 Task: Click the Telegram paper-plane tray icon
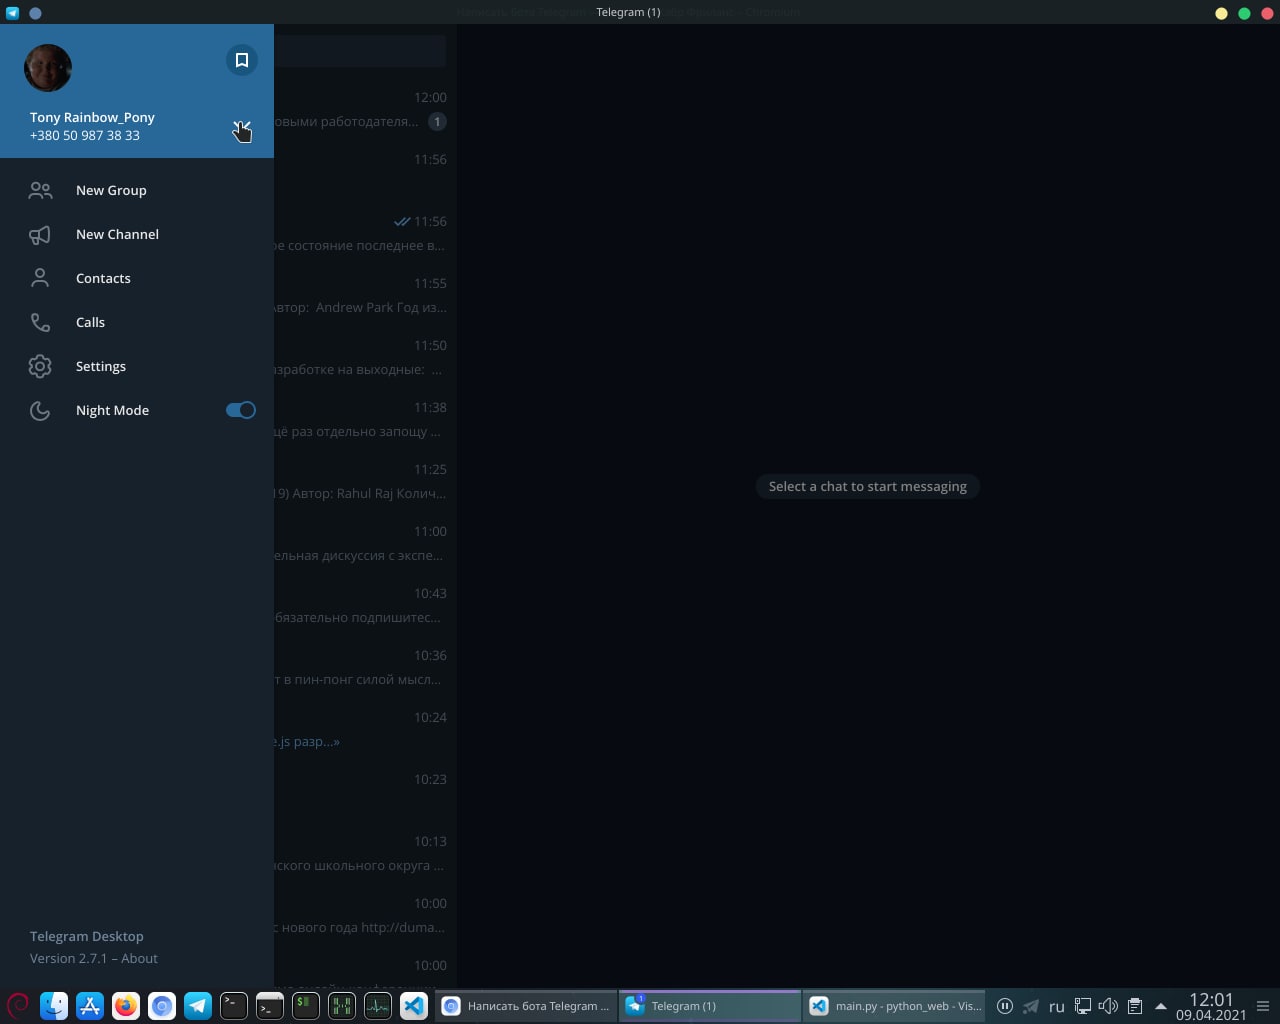tap(1030, 1006)
